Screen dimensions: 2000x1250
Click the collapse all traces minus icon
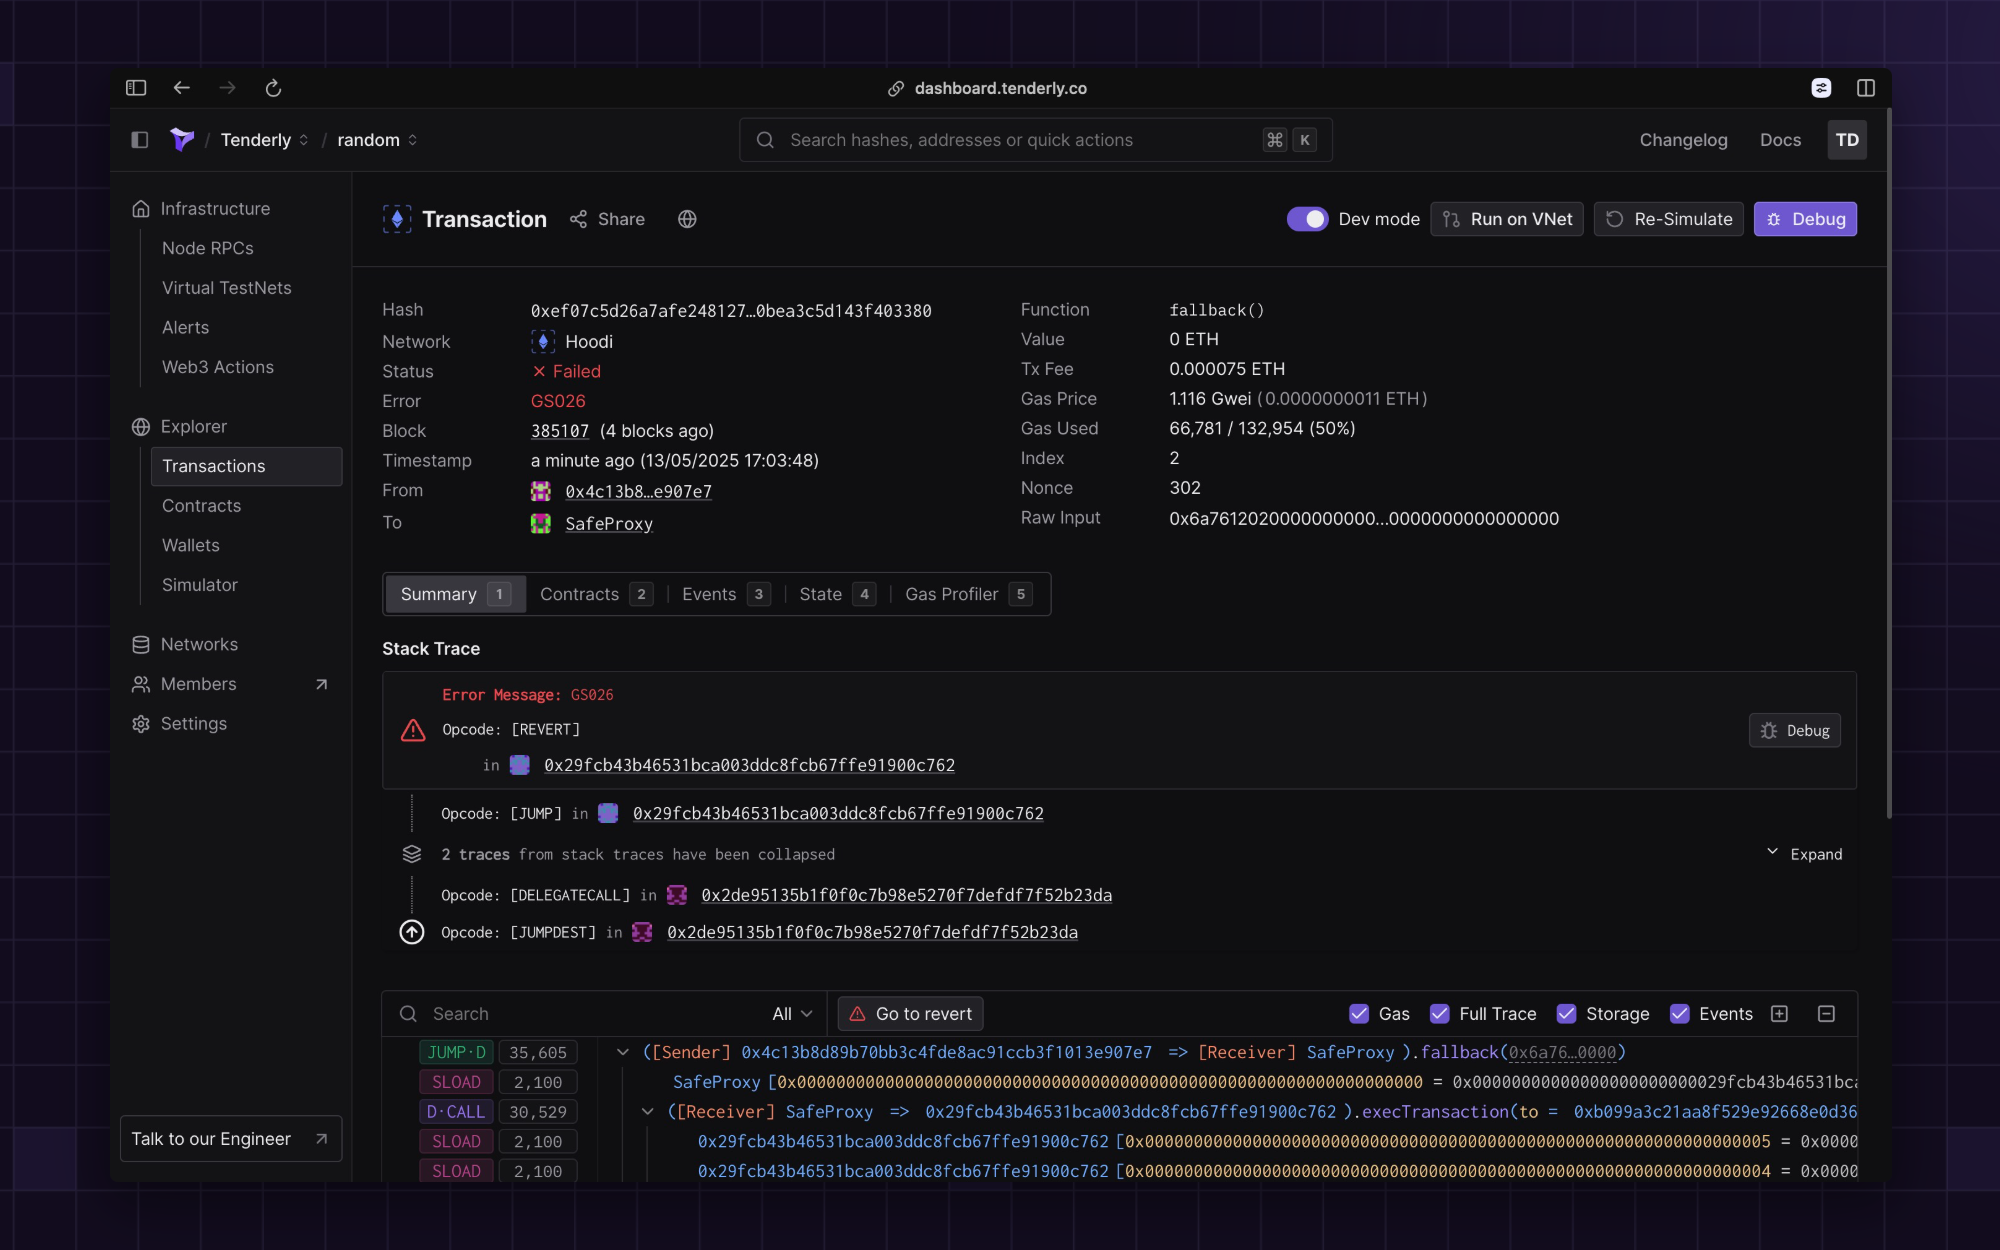click(1826, 1014)
